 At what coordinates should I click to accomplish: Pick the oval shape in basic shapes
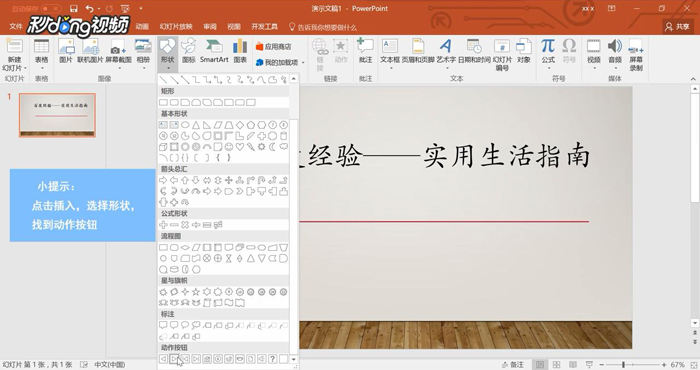[x=185, y=125]
